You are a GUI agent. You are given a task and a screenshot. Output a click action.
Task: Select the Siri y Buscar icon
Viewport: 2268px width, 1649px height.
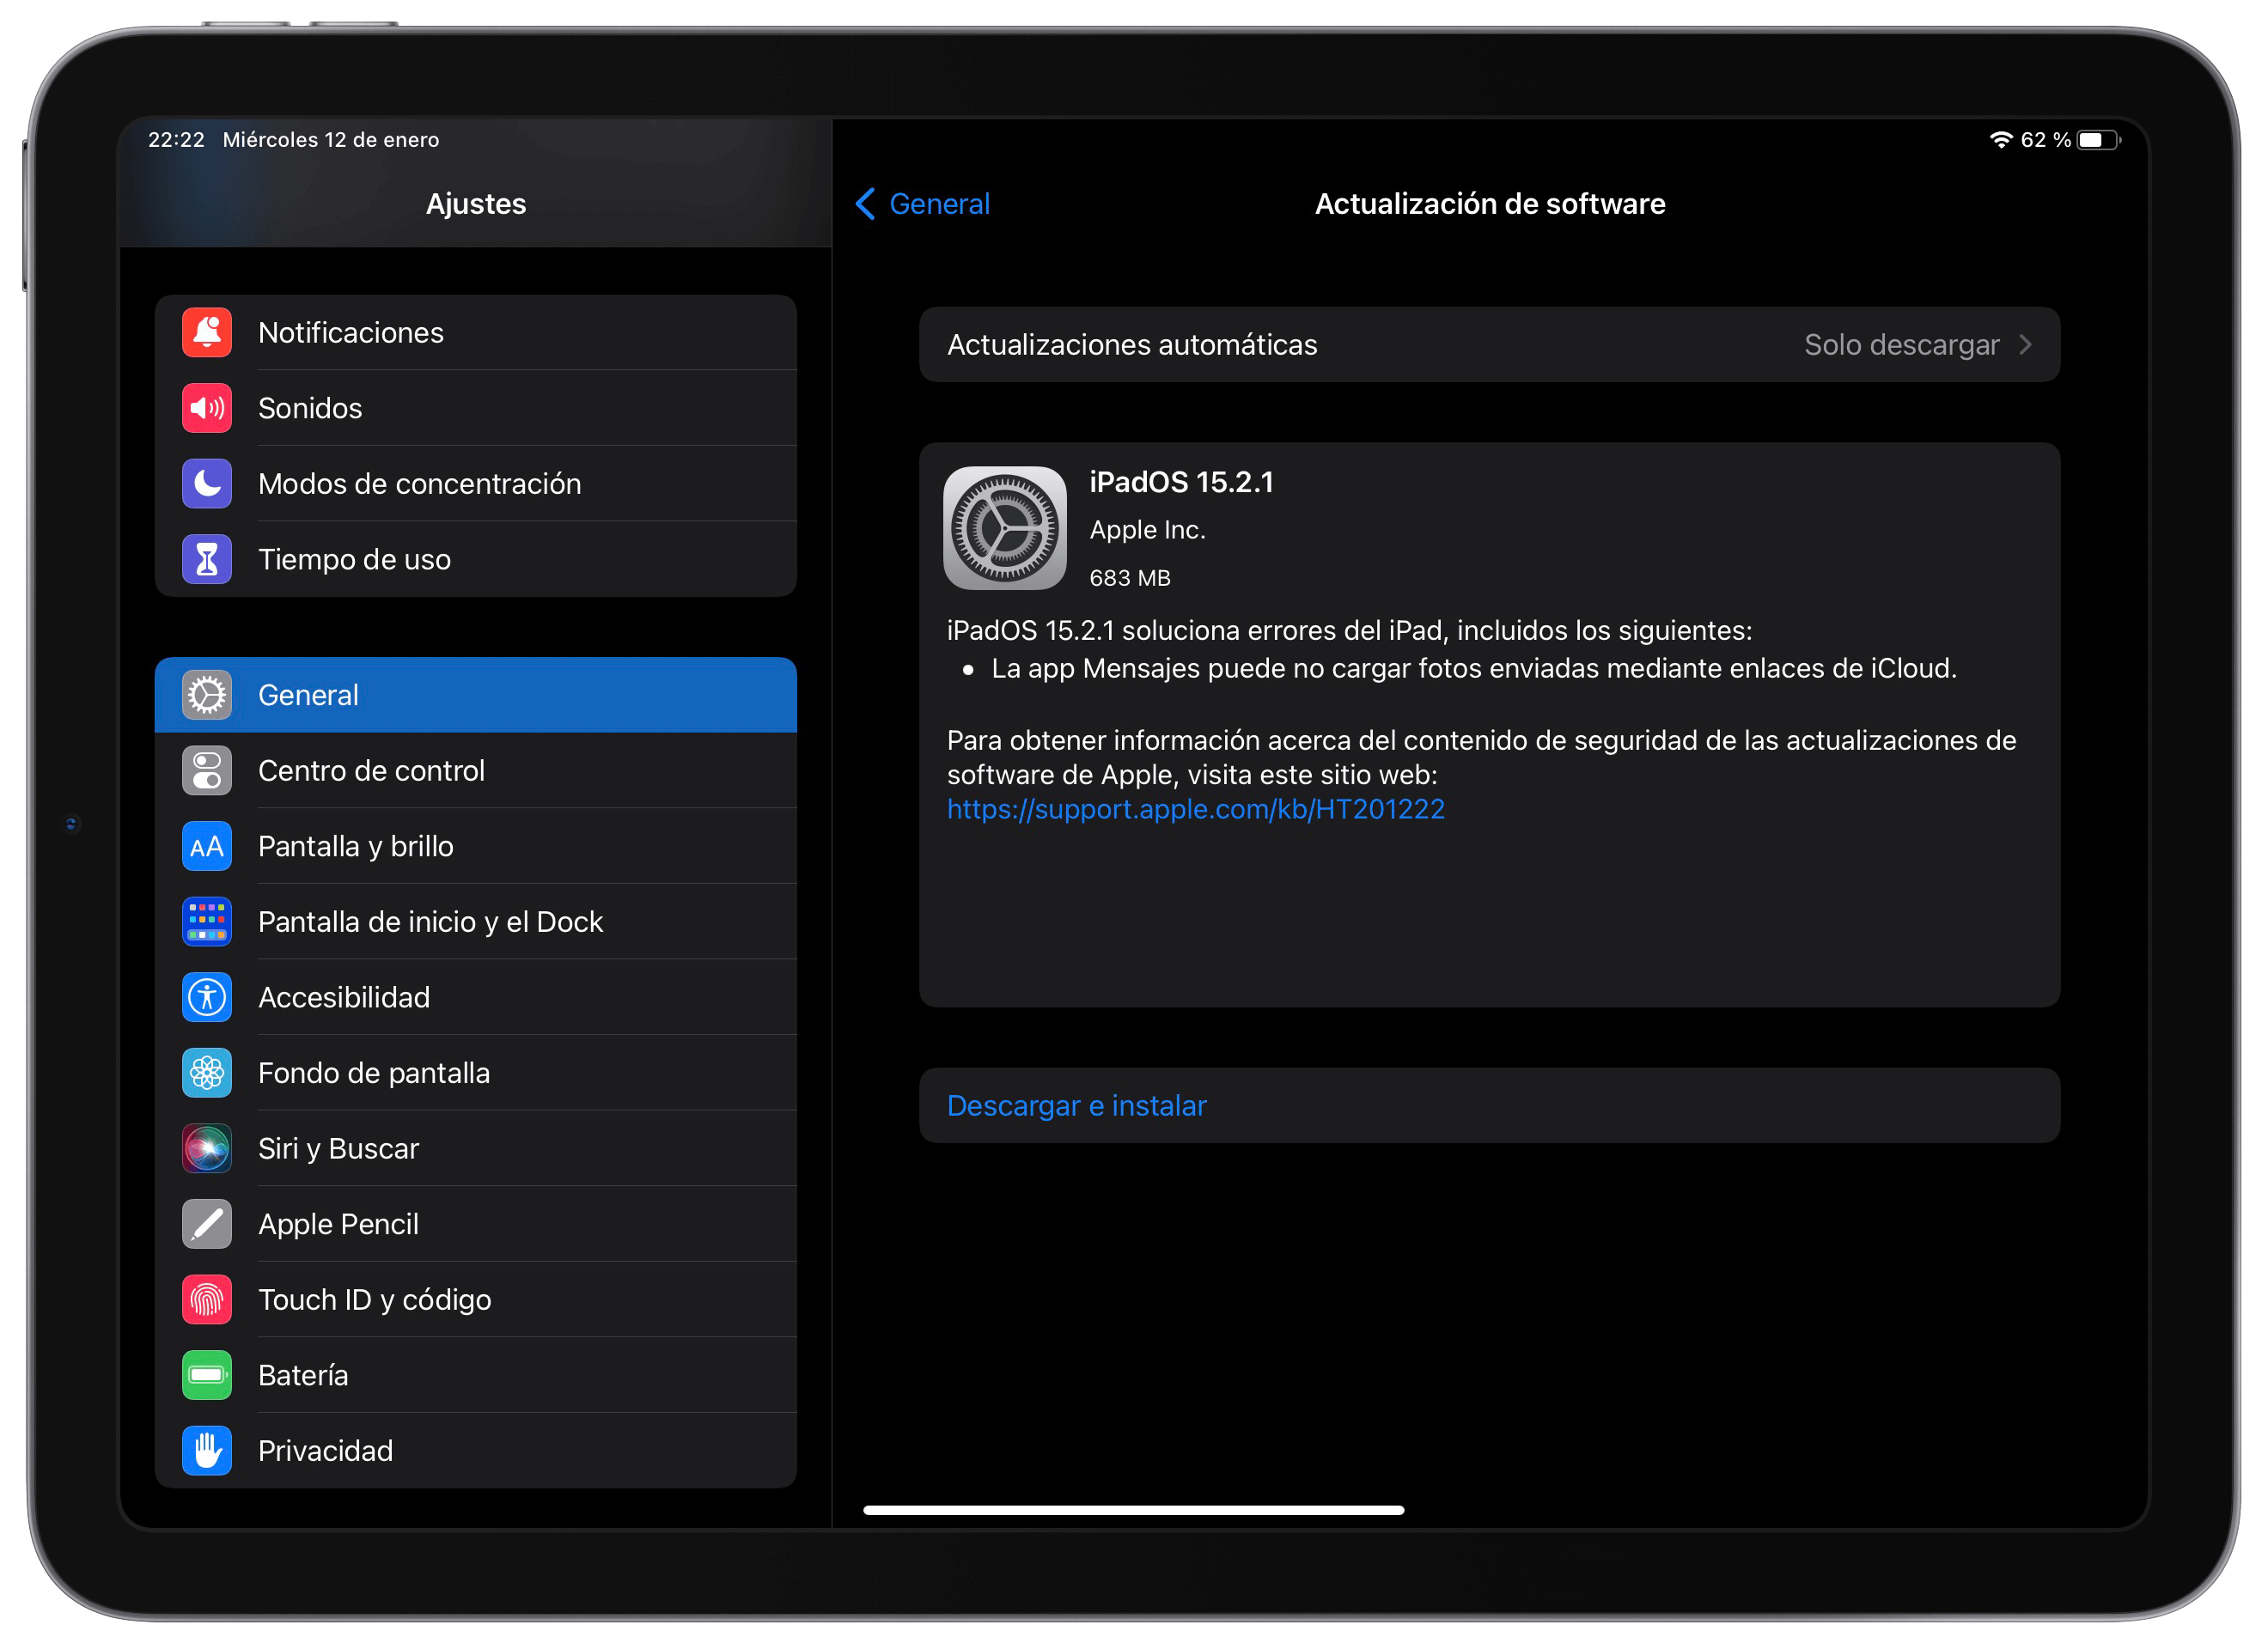(x=206, y=1148)
